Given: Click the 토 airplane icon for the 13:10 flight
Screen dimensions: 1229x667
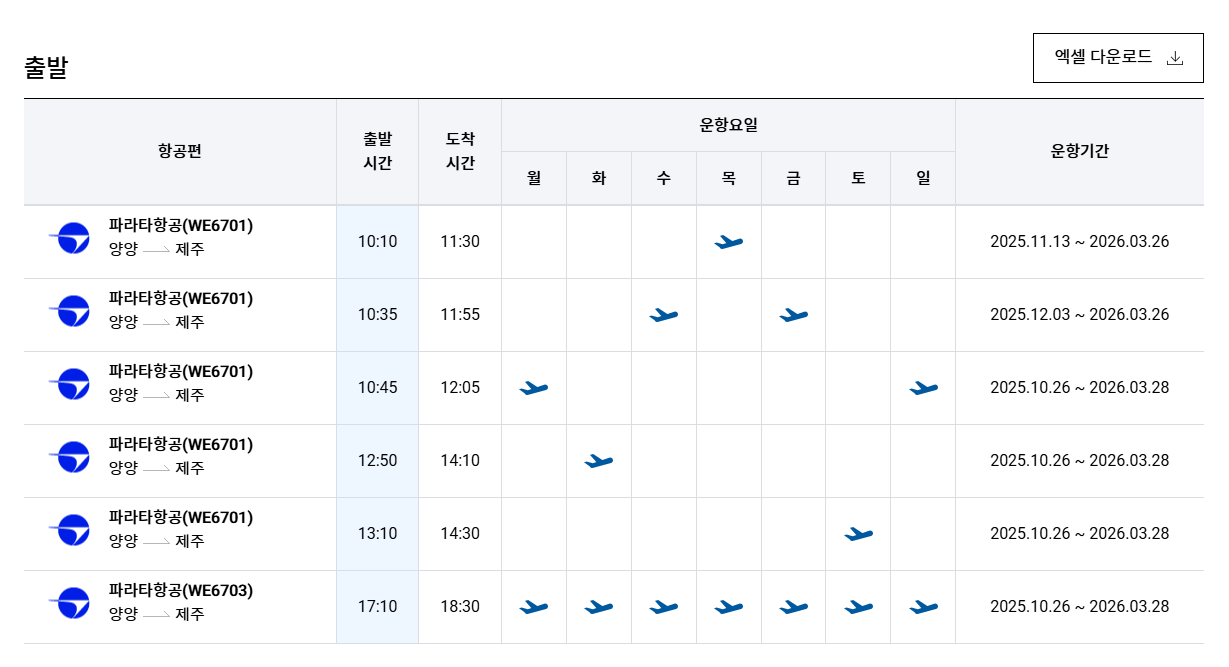Looking at the screenshot, I should click(857, 533).
